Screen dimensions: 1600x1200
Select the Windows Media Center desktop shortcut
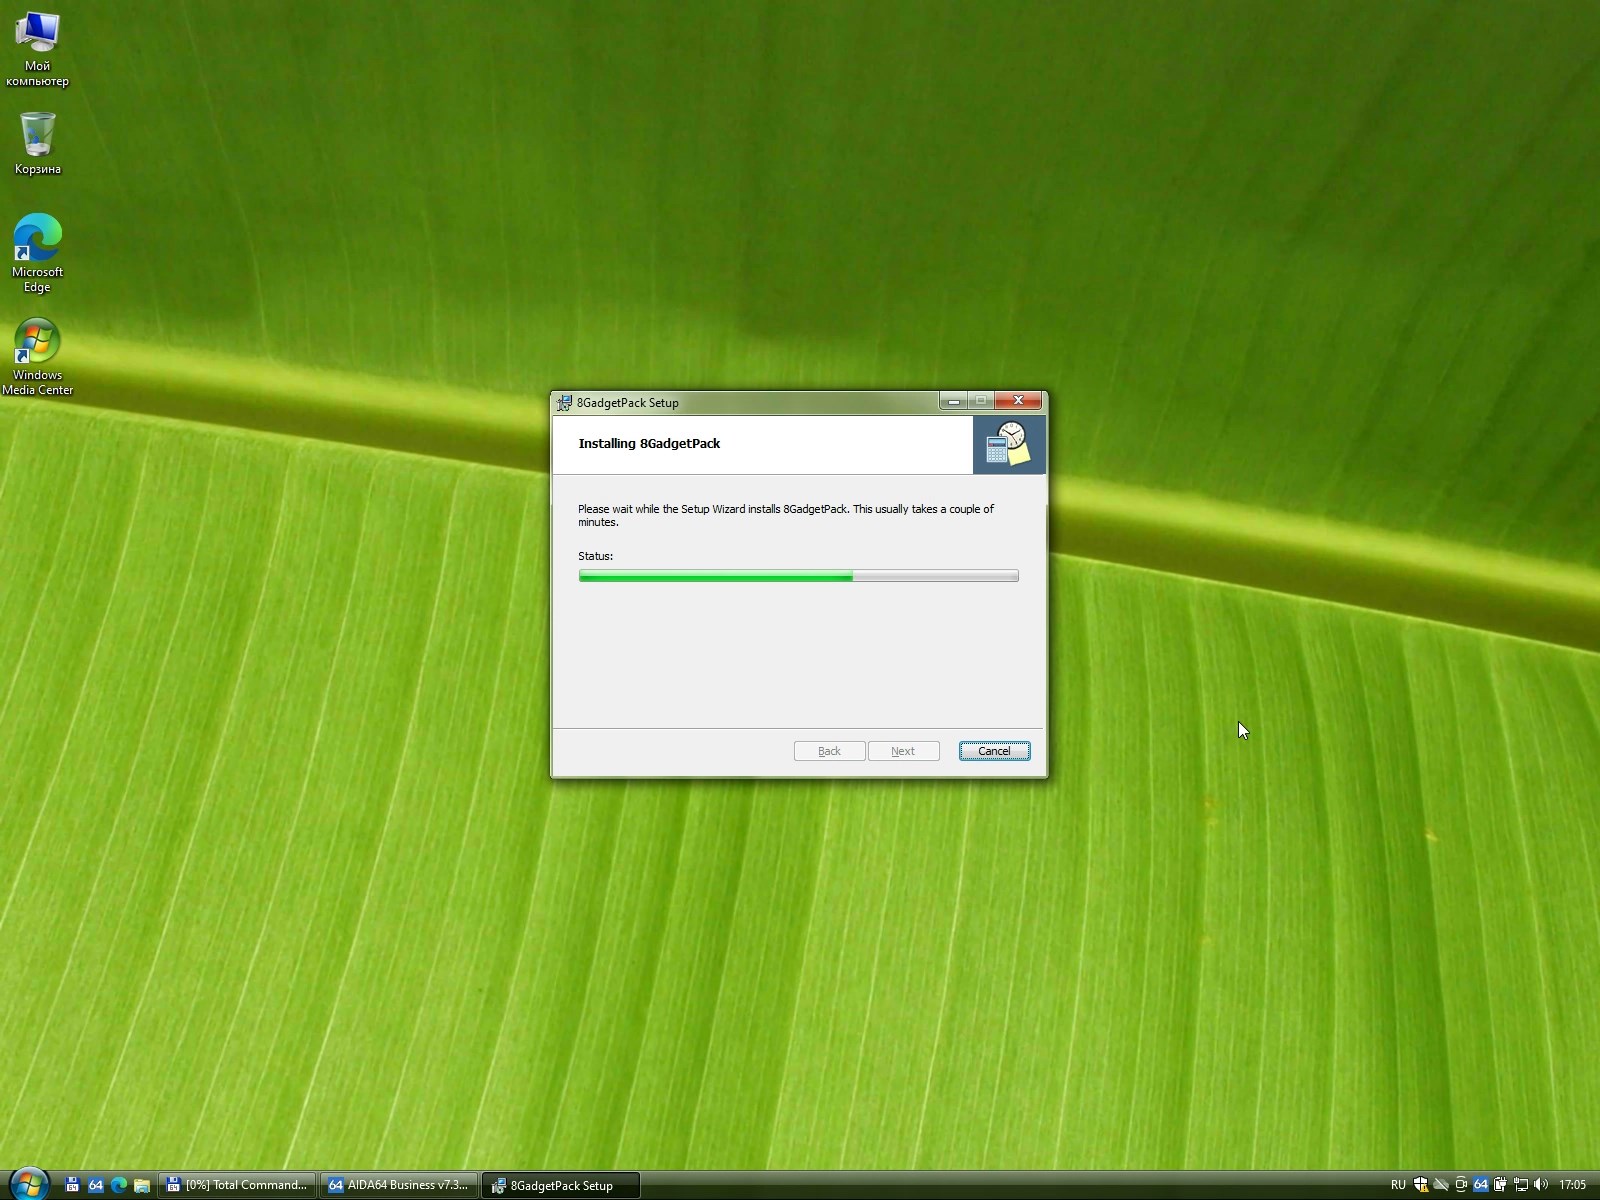pyautogui.click(x=37, y=357)
